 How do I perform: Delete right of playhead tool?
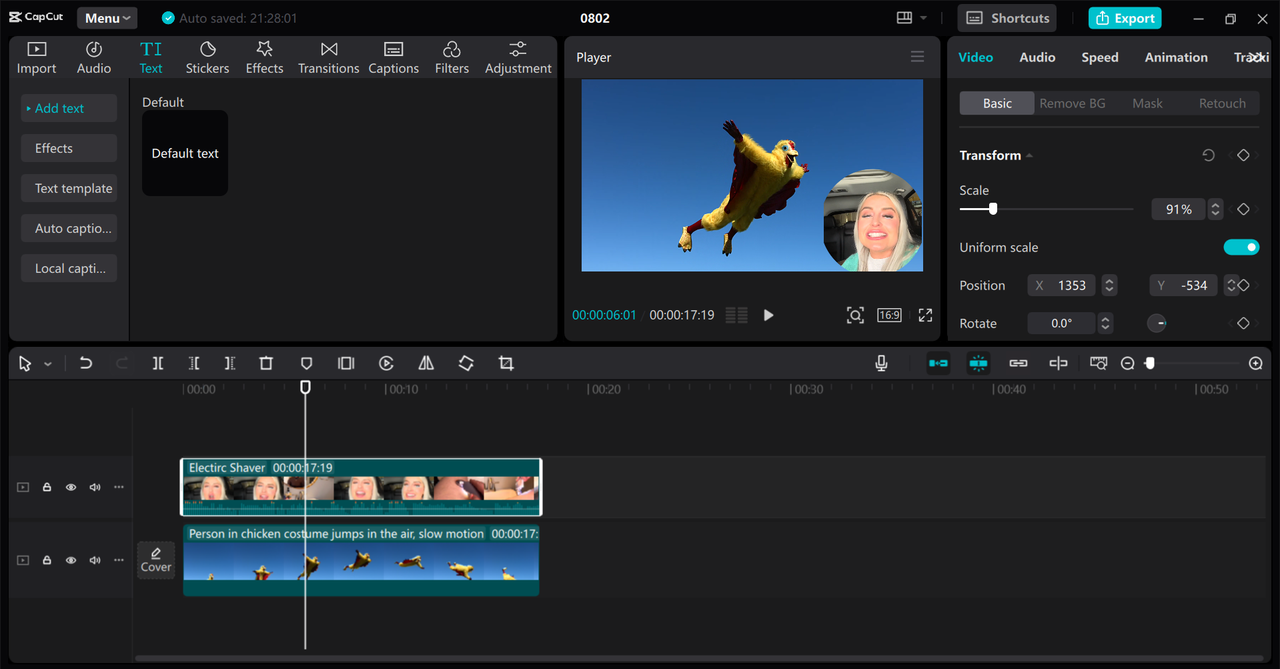pos(230,363)
